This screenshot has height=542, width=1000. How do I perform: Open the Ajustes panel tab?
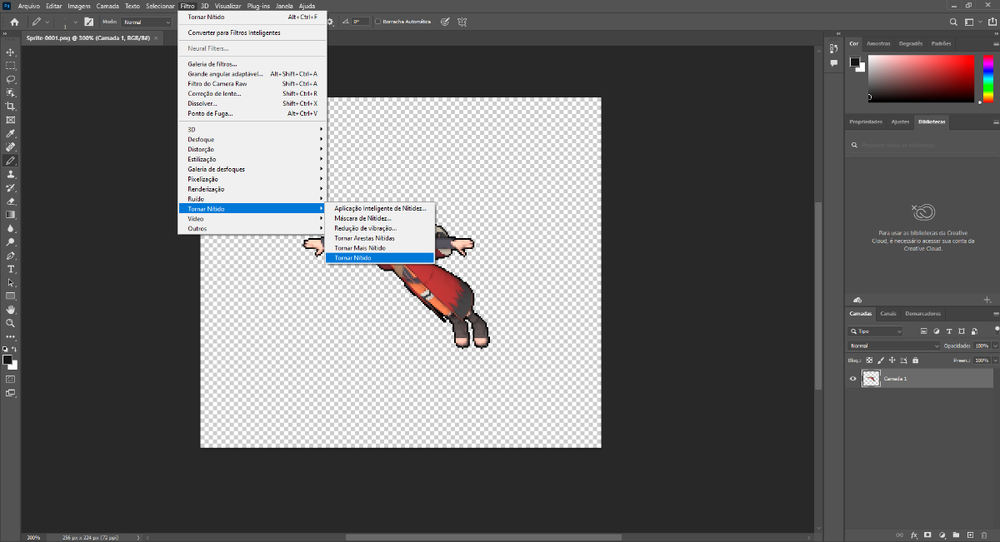900,122
